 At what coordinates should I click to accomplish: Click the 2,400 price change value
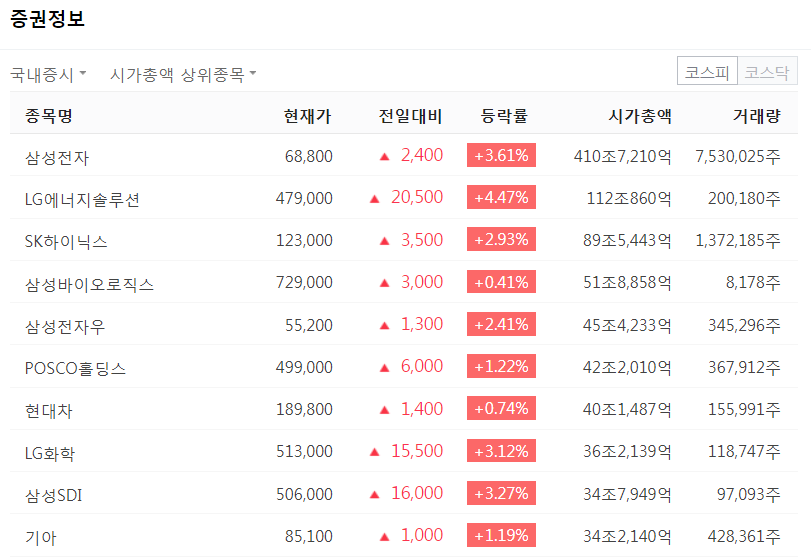tap(422, 155)
